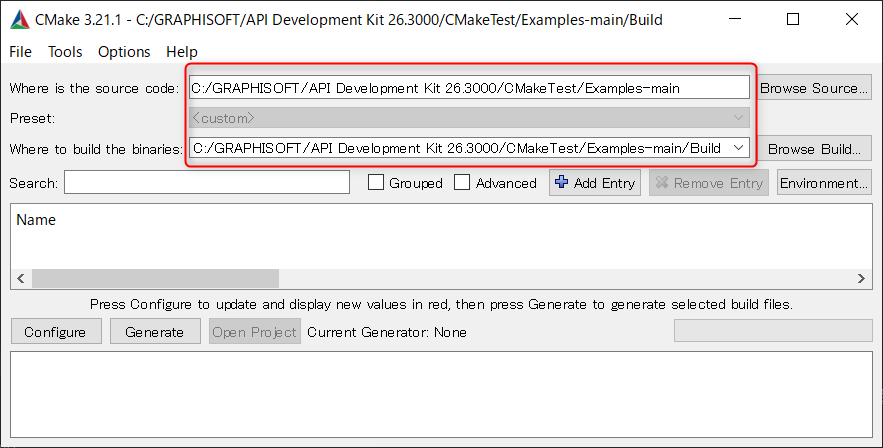Click the right scroll arrow of cache list
Screen dimensions: 883x448
[x=862, y=279]
